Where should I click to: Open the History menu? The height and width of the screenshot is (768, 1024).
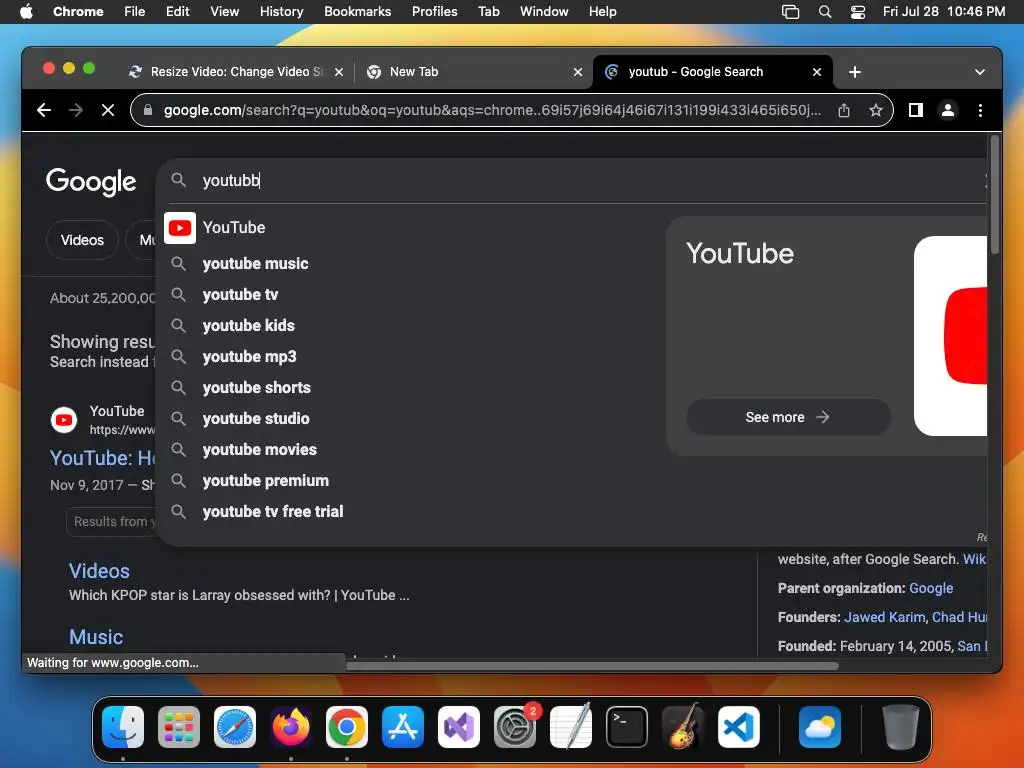tap(281, 12)
